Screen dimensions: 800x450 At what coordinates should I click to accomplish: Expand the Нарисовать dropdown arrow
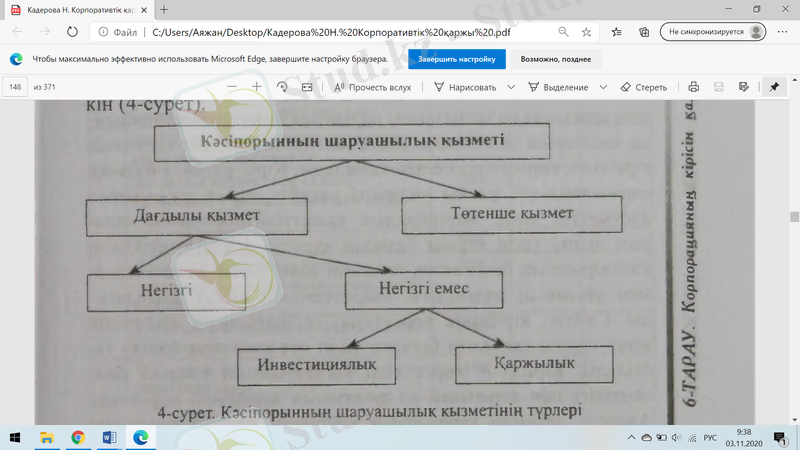click(511, 87)
